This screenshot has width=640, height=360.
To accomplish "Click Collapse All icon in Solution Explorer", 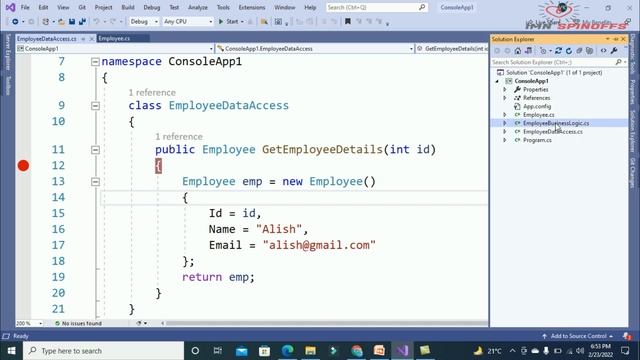I will [x=579, y=51].
